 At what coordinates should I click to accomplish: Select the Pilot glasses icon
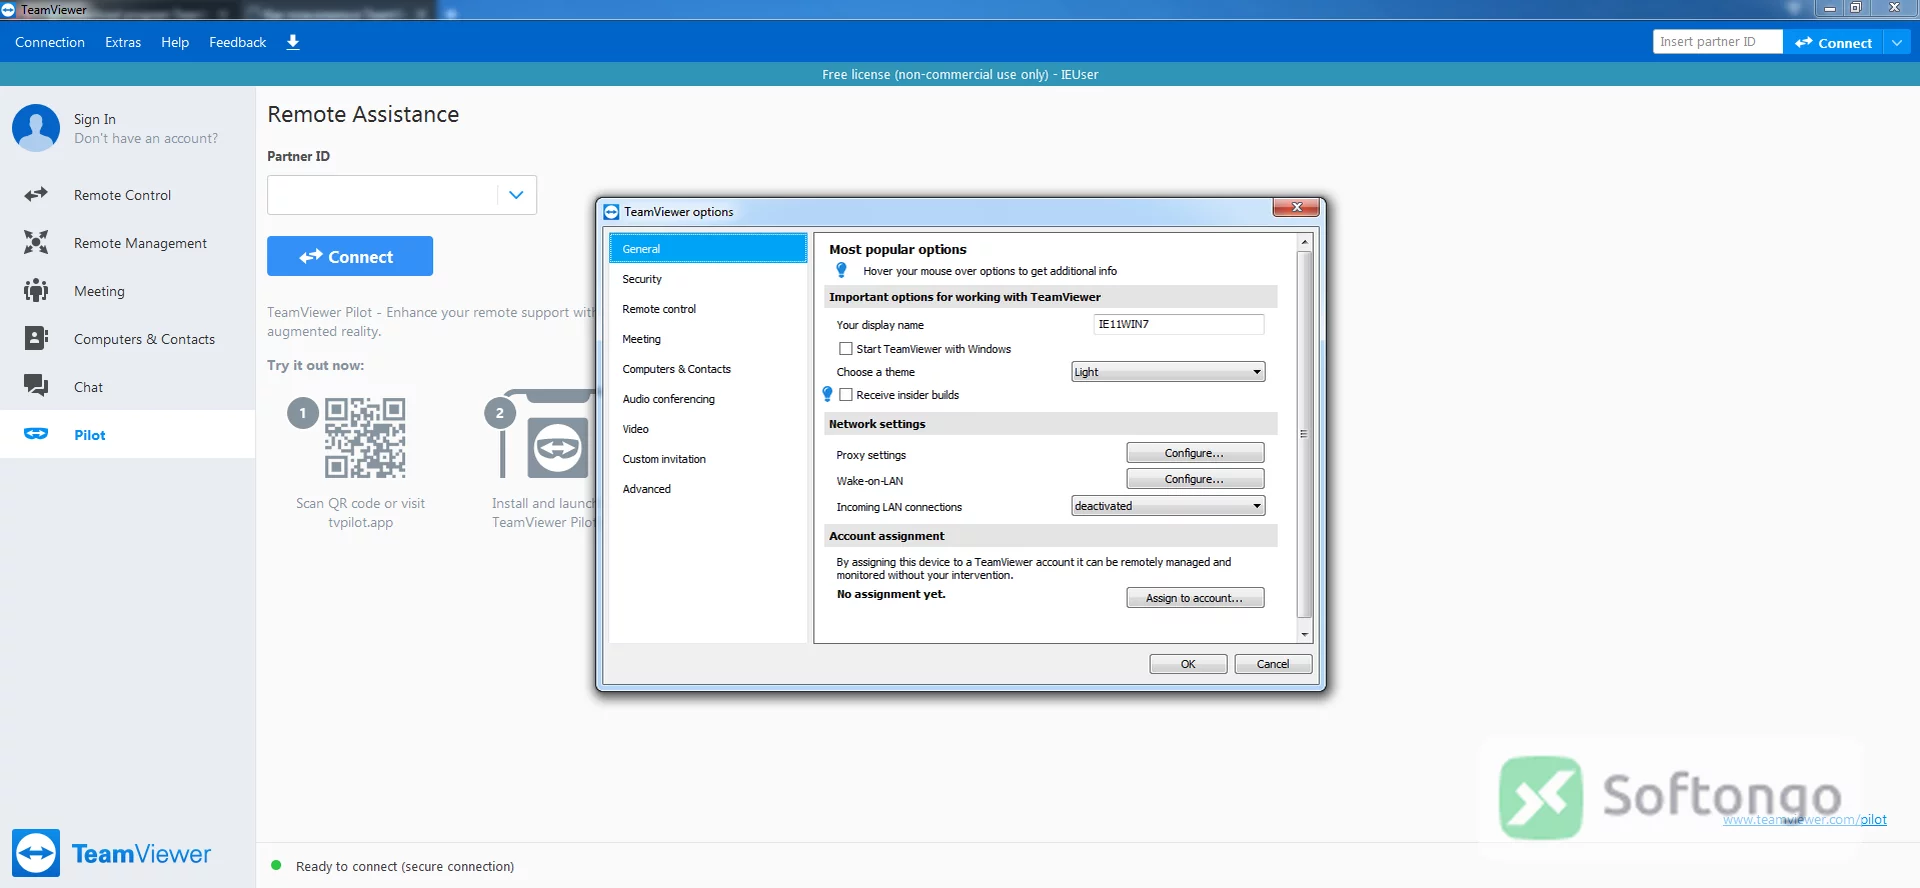pyautogui.click(x=36, y=434)
